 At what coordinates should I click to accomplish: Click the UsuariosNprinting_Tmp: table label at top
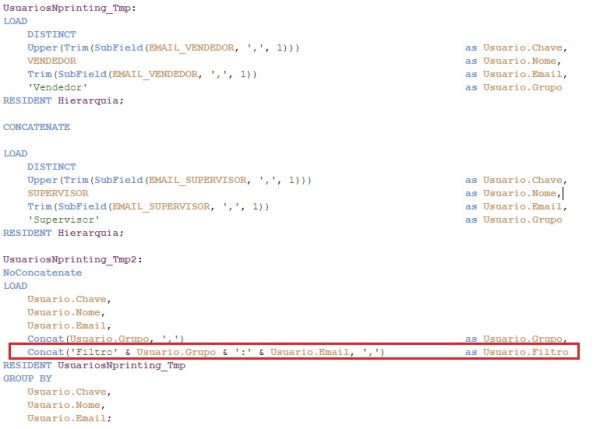tap(70, 7)
